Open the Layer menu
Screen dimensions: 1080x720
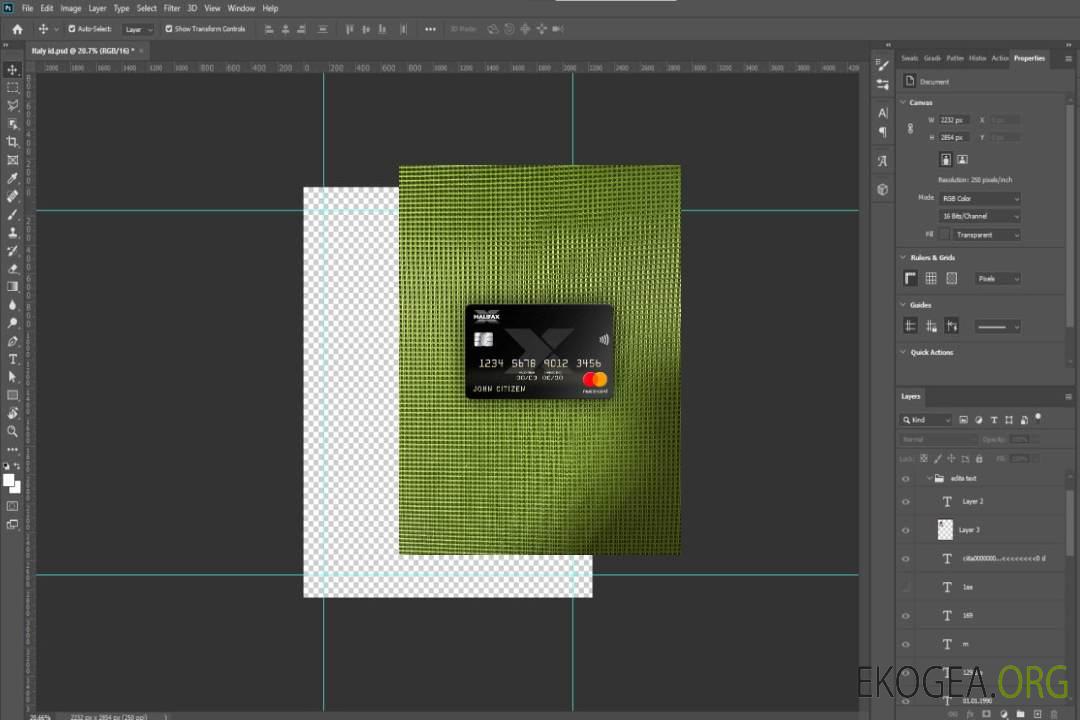(x=97, y=8)
